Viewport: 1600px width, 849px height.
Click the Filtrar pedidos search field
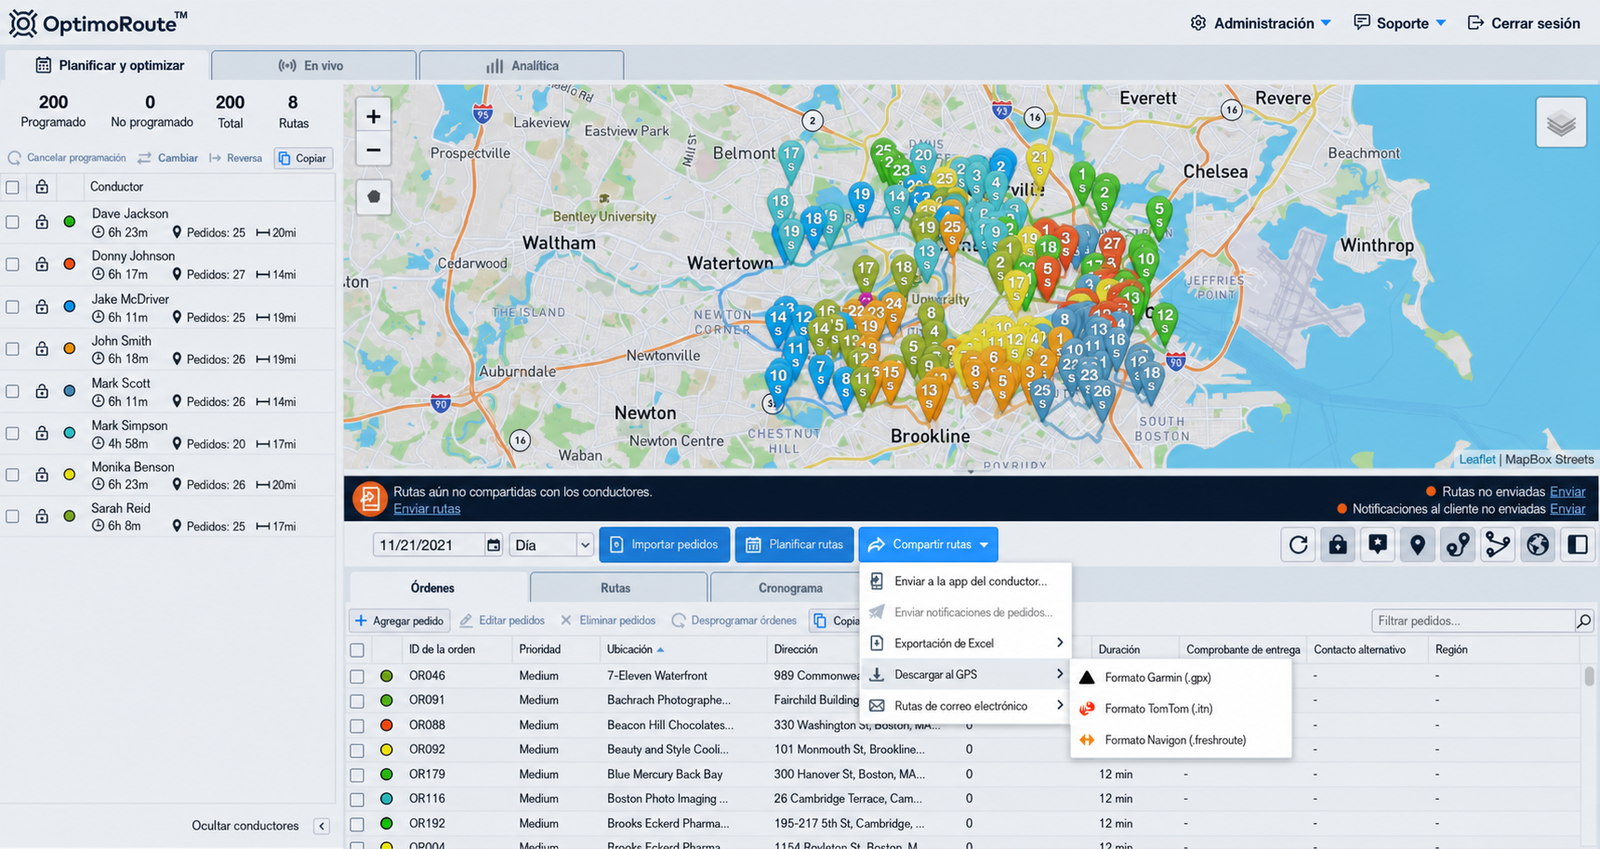1473,621
